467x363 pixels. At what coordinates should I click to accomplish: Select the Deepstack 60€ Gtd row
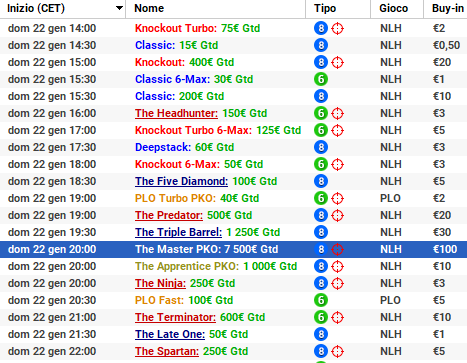(x=233, y=147)
